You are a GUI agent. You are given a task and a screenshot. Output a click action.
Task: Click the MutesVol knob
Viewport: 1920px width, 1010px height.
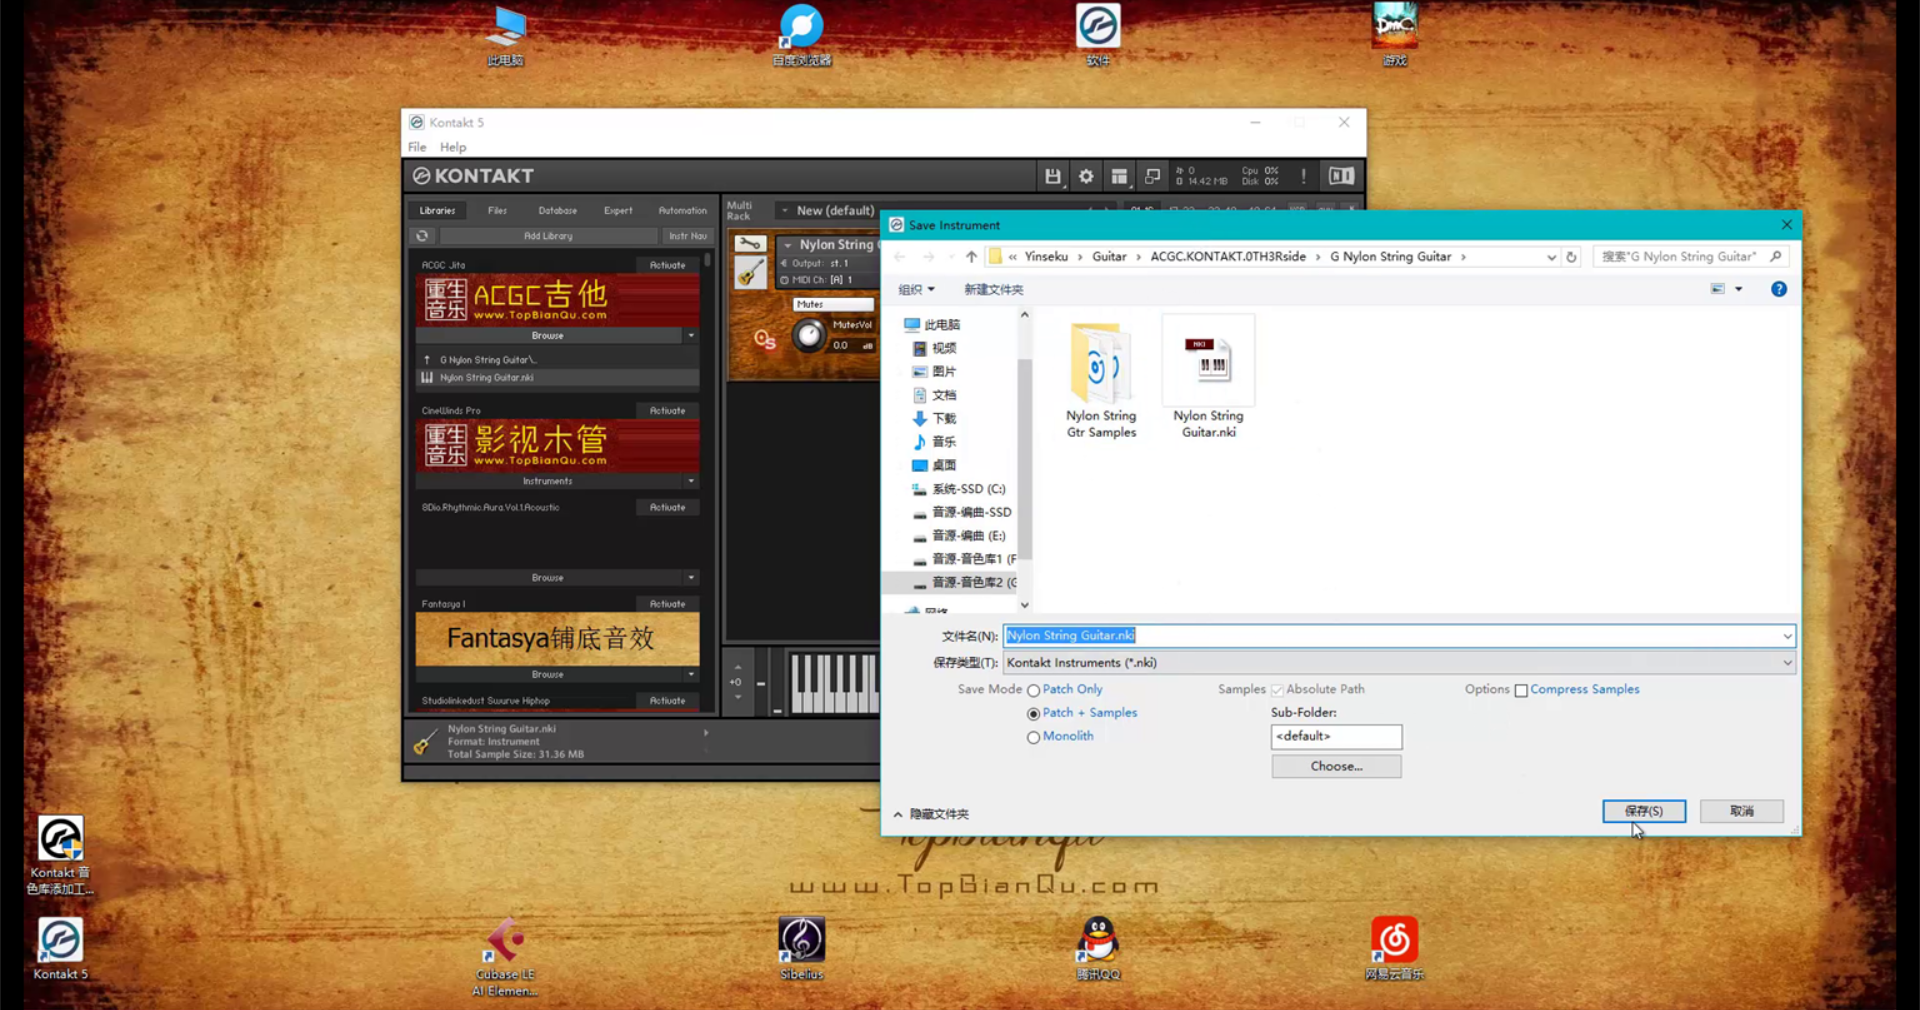pyautogui.click(x=808, y=336)
